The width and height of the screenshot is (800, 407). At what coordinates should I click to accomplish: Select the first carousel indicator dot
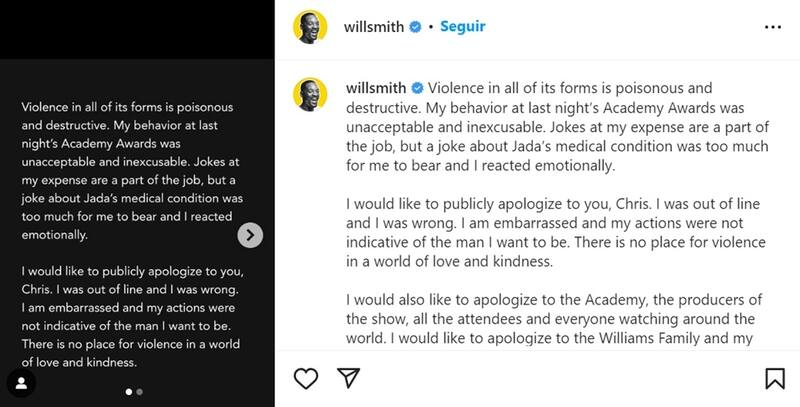129,392
